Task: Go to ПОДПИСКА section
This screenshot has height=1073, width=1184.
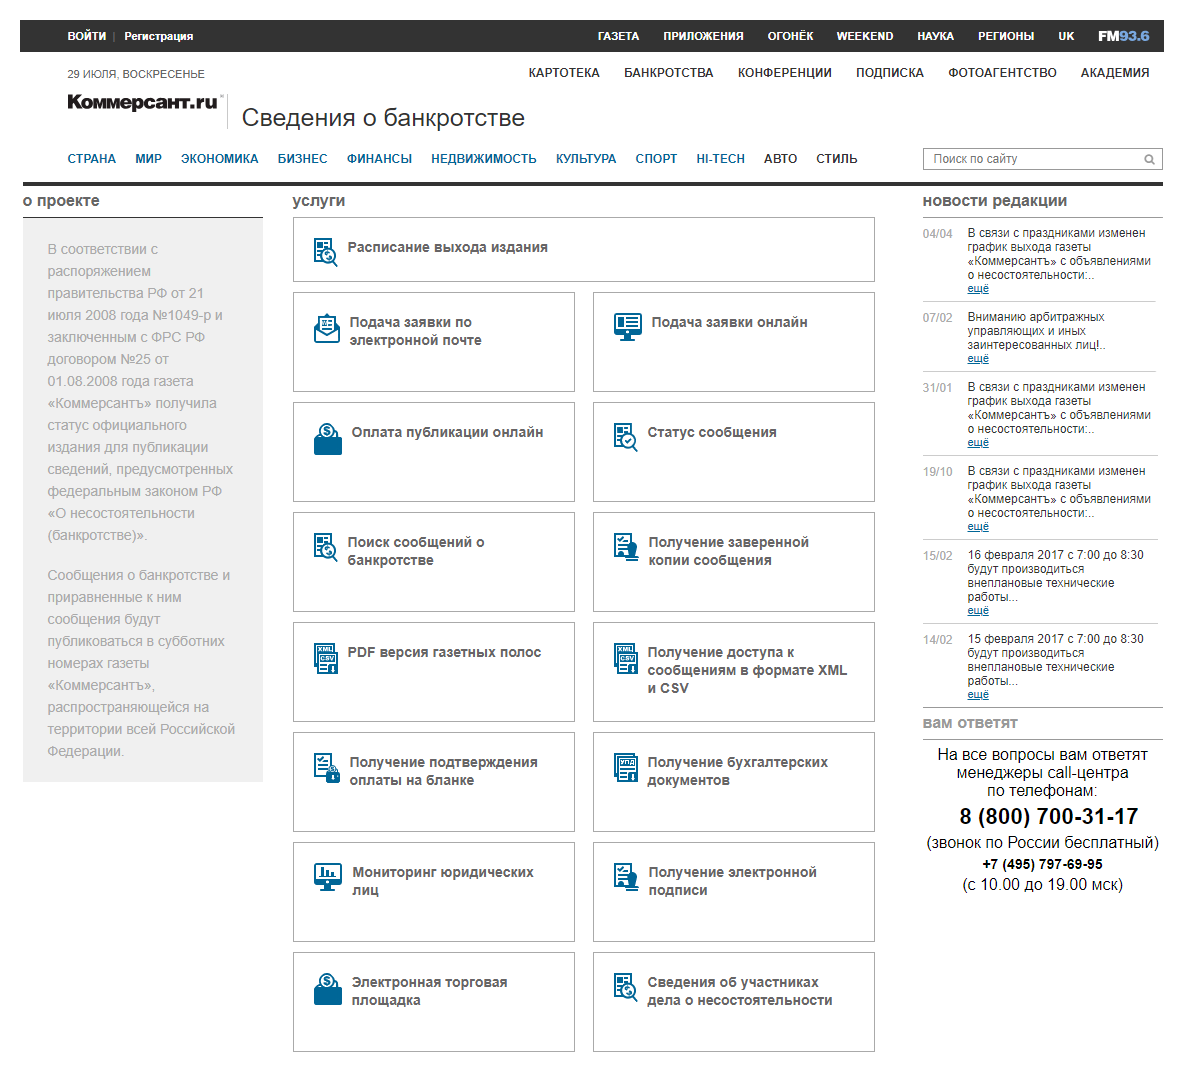Action: pos(890,72)
